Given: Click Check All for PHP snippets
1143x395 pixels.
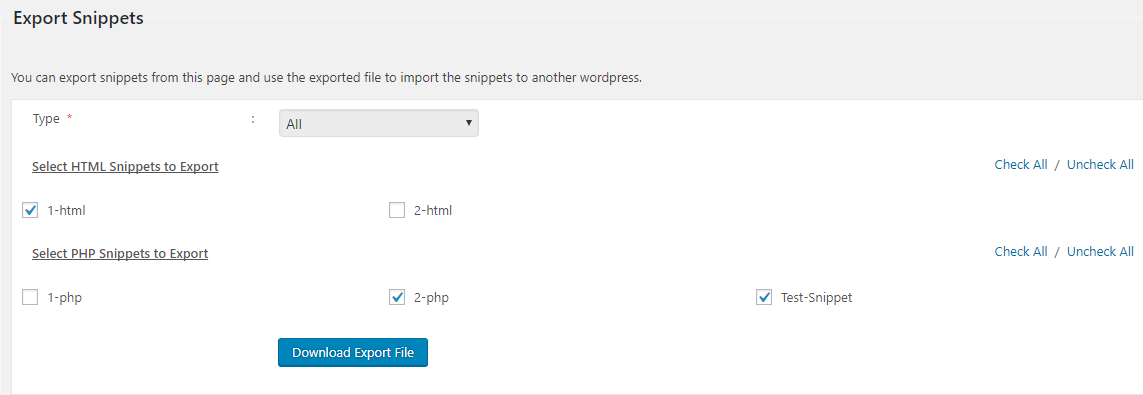Looking at the screenshot, I should click(1021, 251).
